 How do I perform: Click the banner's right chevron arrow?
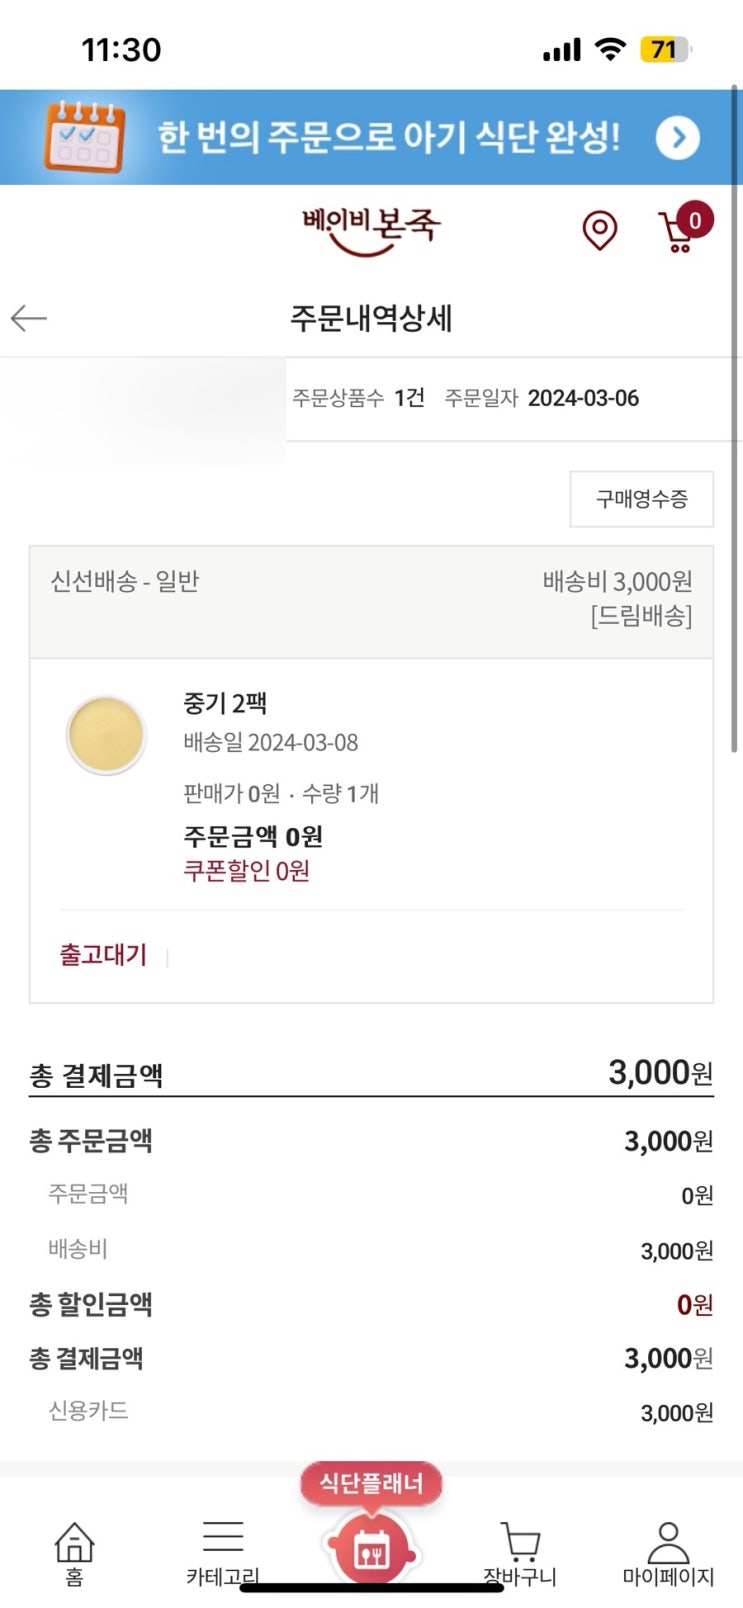(677, 138)
